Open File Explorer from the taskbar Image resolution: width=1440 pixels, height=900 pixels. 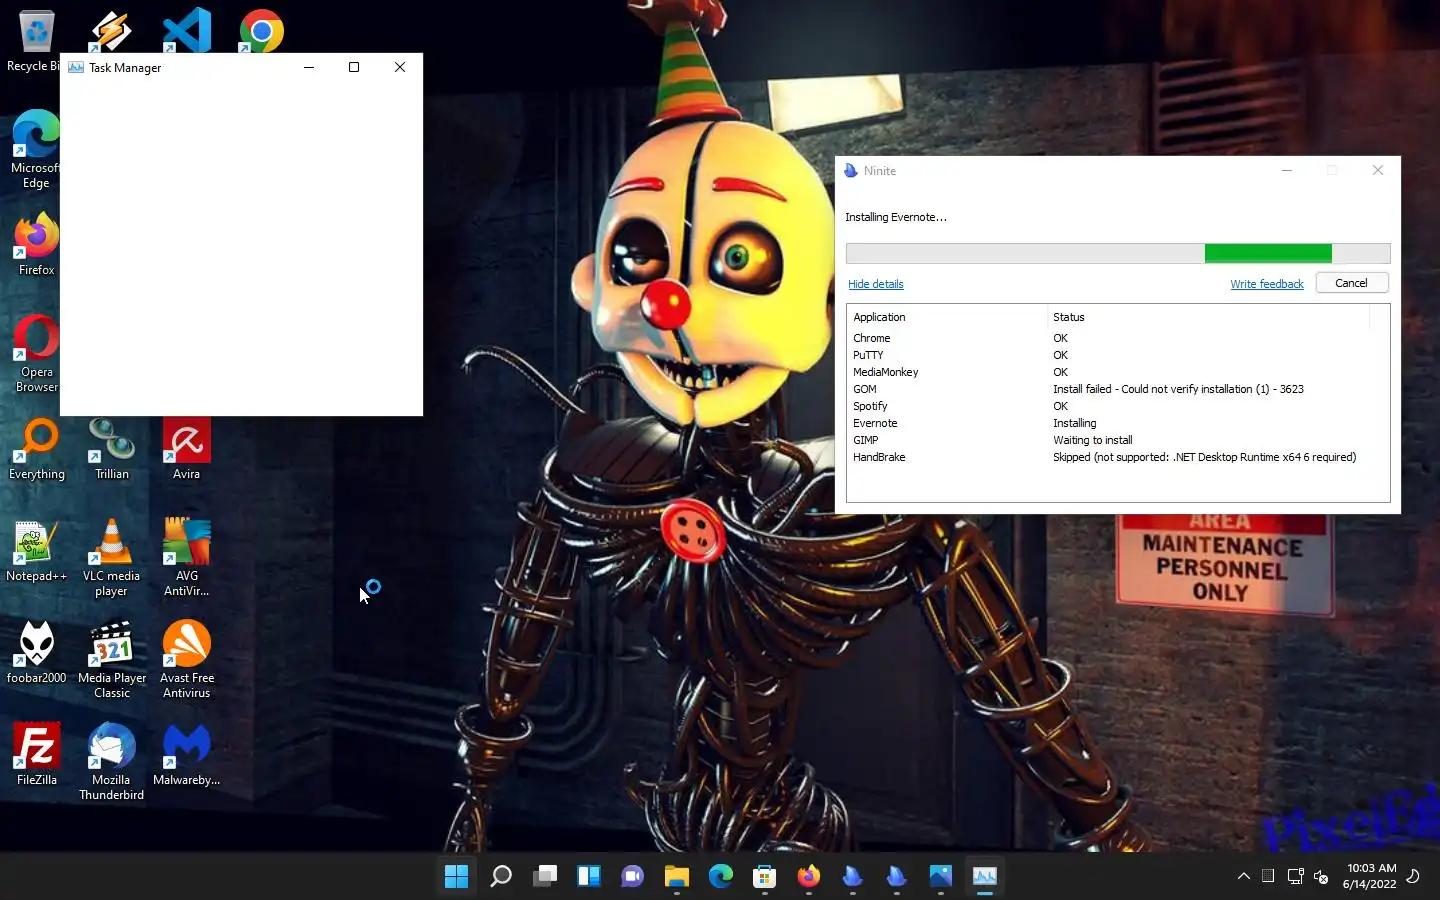tap(676, 876)
